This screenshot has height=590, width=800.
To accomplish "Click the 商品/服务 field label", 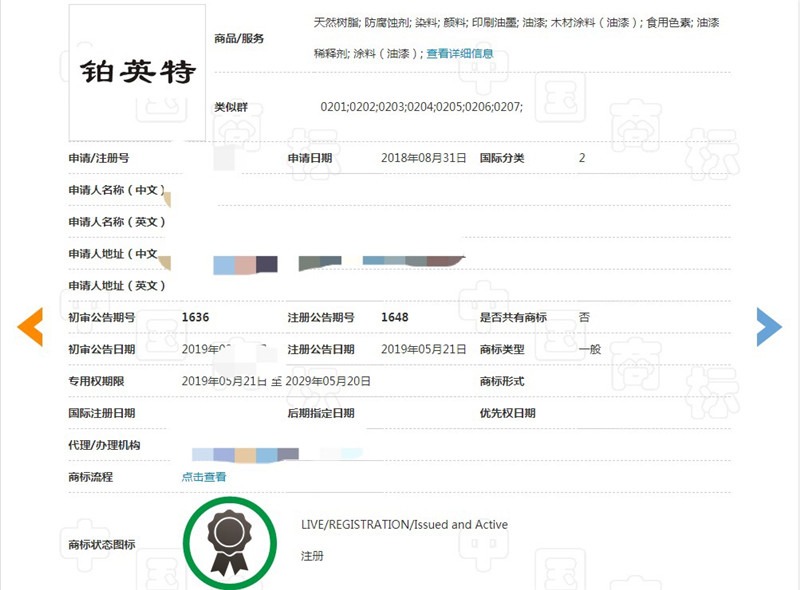I will pos(239,38).
